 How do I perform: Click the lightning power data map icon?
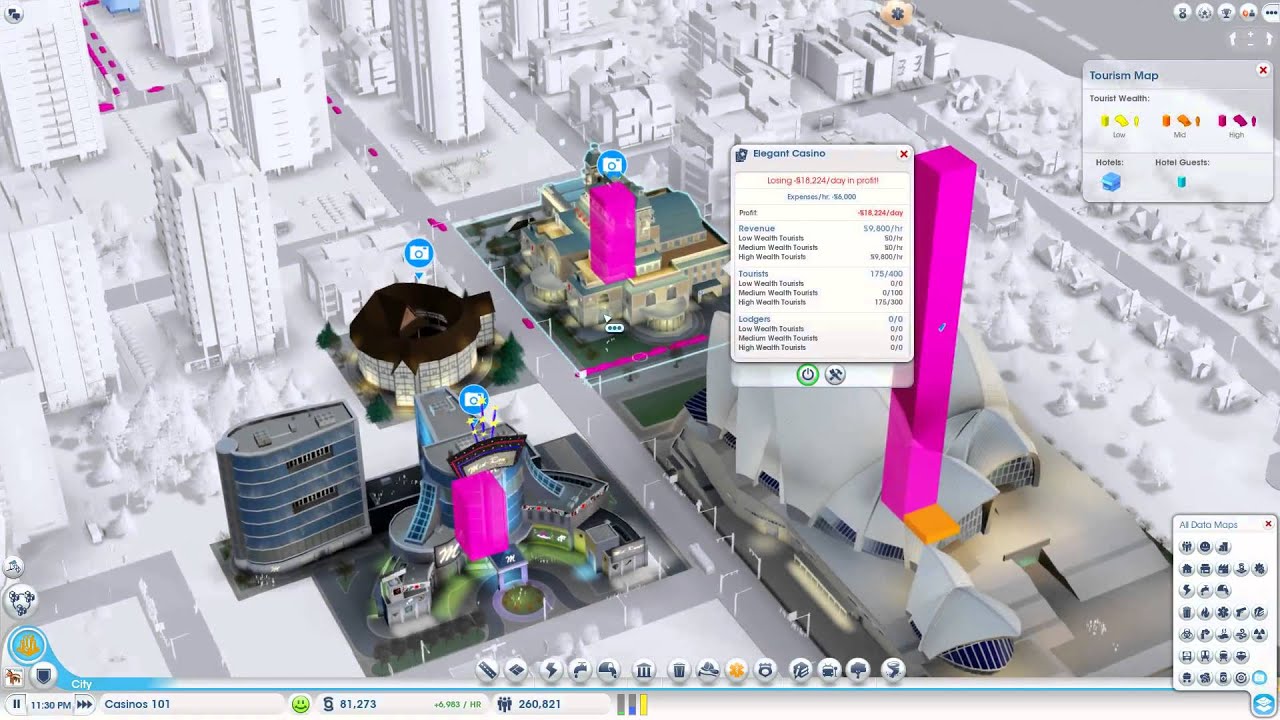point(1187,589)
